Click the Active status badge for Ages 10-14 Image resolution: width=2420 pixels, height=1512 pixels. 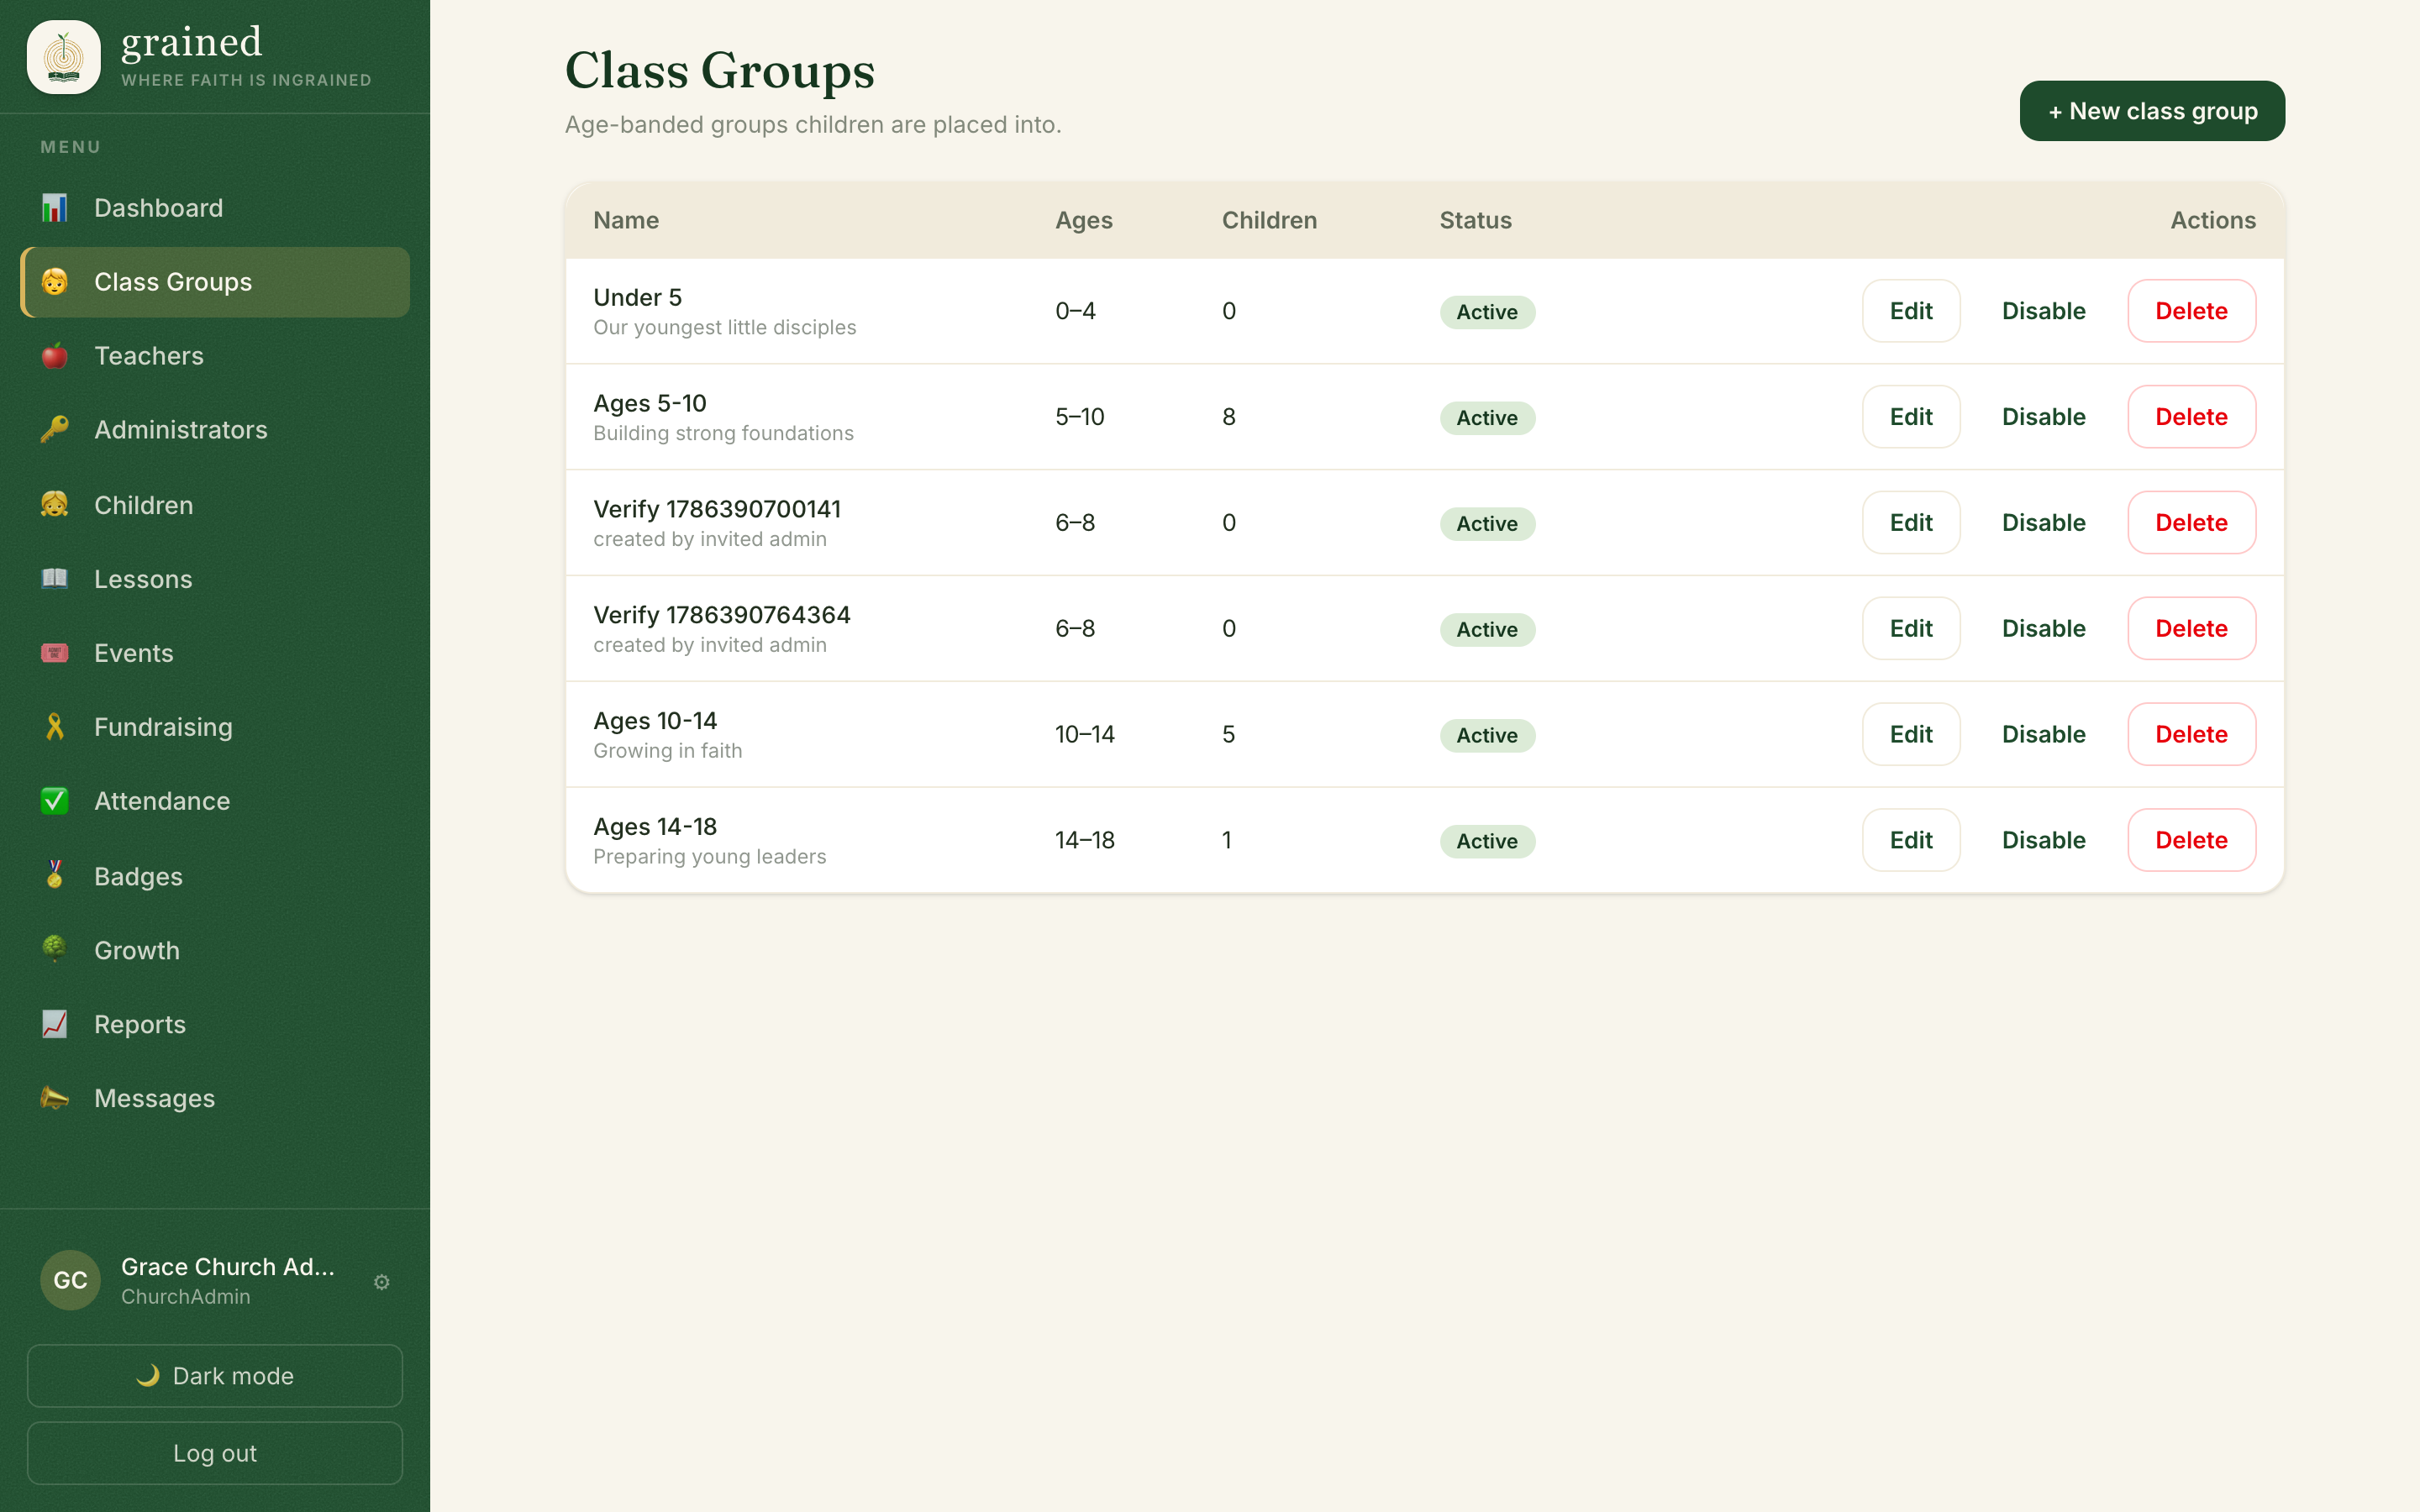tap(1487, 735)
